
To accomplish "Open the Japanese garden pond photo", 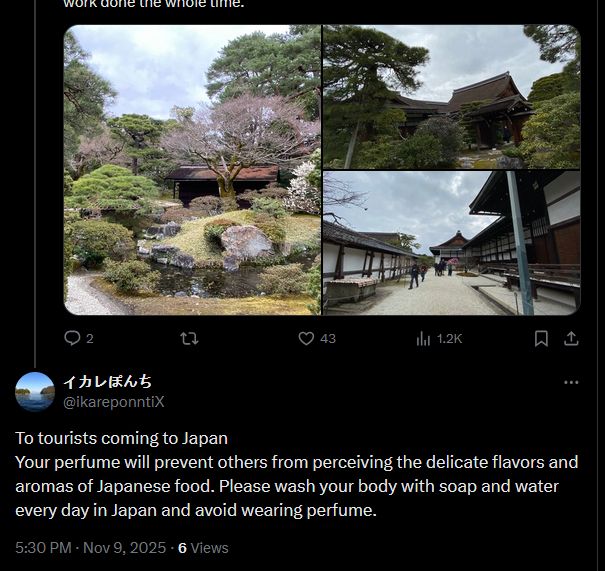I will [x=192, y=170].
